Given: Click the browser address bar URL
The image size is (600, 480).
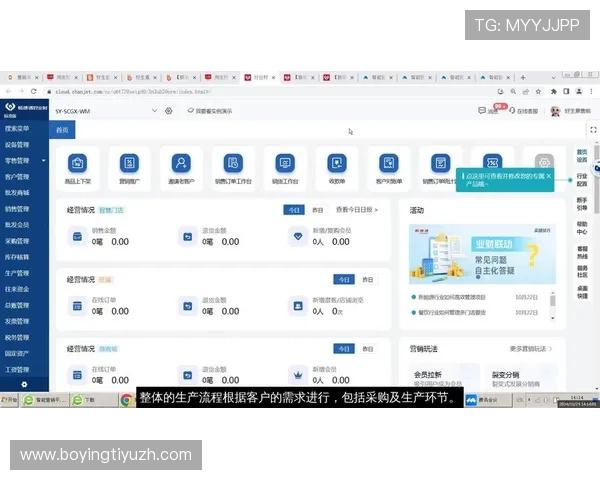Looking at the screenshot, I should pyautogui.click(x=133, y=92).
